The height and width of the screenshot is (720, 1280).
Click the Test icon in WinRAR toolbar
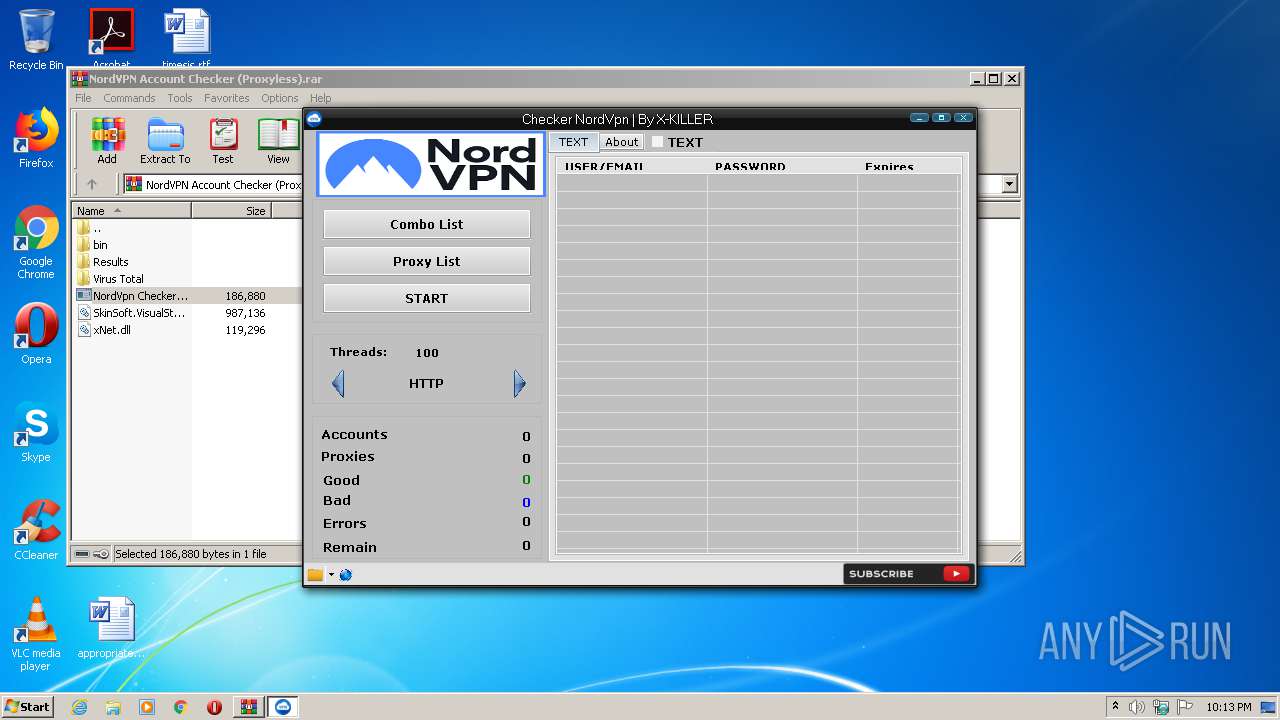[x=223, y=141]
